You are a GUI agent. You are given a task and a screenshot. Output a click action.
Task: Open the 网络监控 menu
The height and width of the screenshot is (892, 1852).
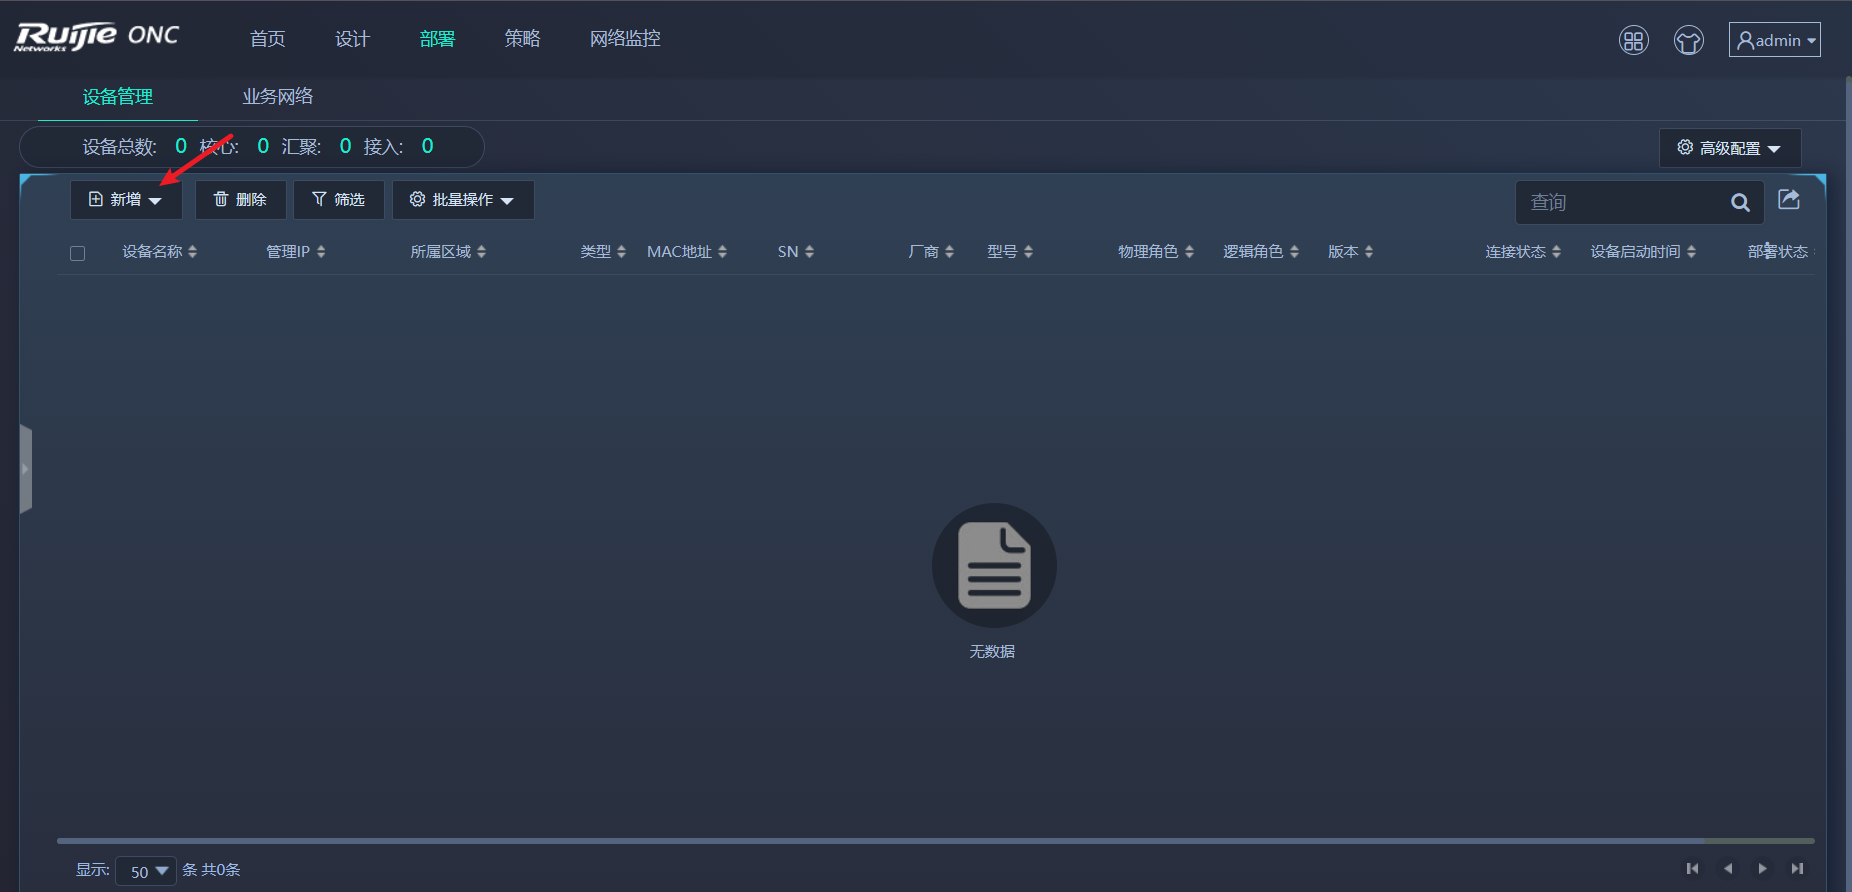click(x=625, y=38)
